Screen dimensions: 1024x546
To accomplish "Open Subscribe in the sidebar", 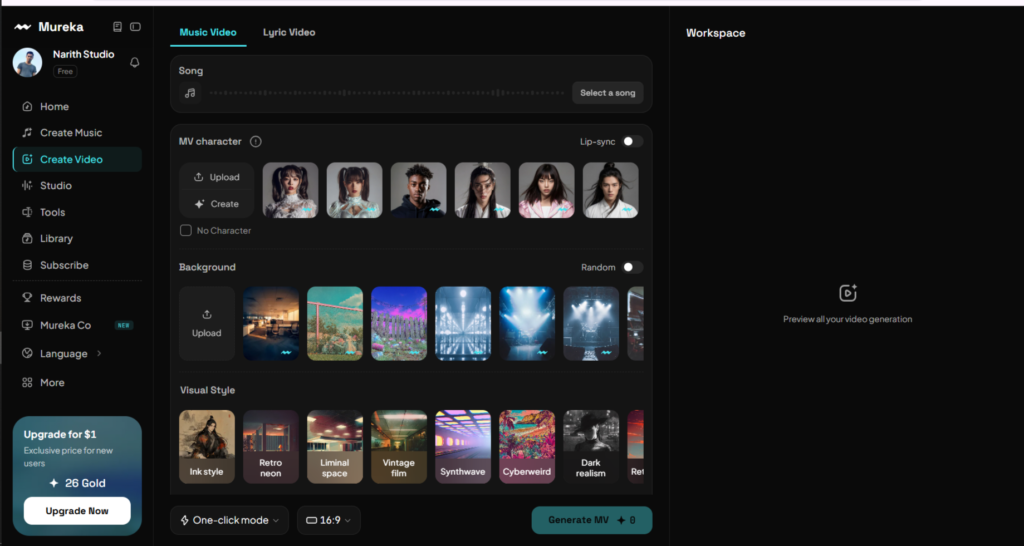I will (77, 265).
